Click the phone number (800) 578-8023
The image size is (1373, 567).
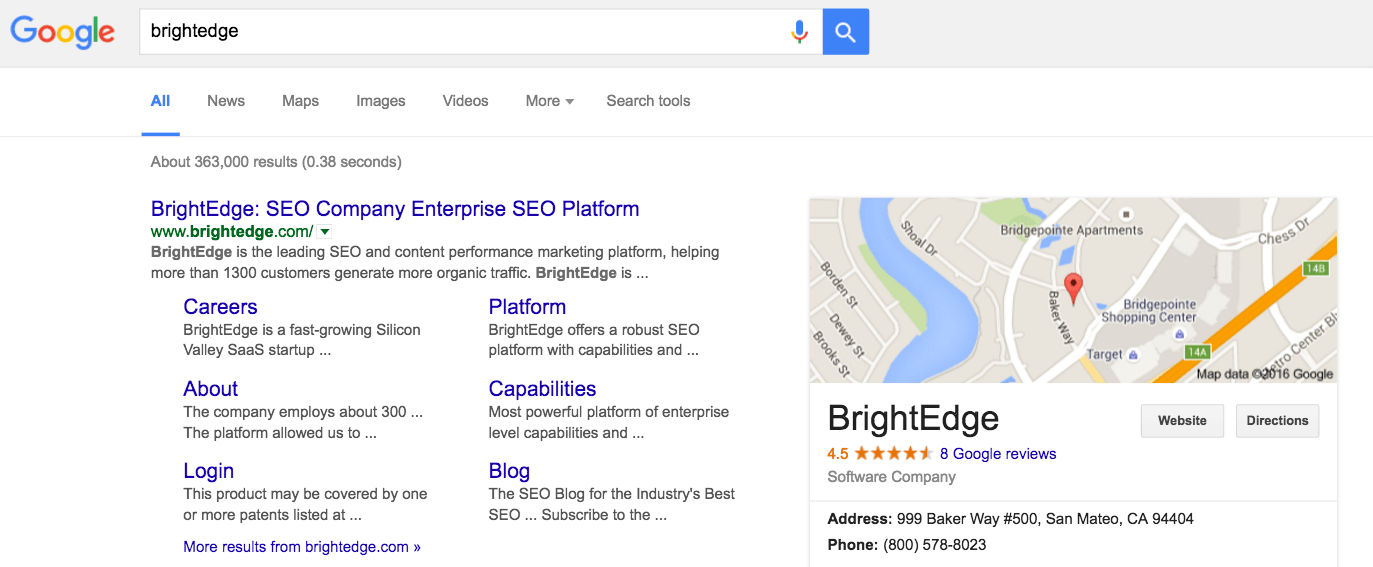click(x=934, y=545)
